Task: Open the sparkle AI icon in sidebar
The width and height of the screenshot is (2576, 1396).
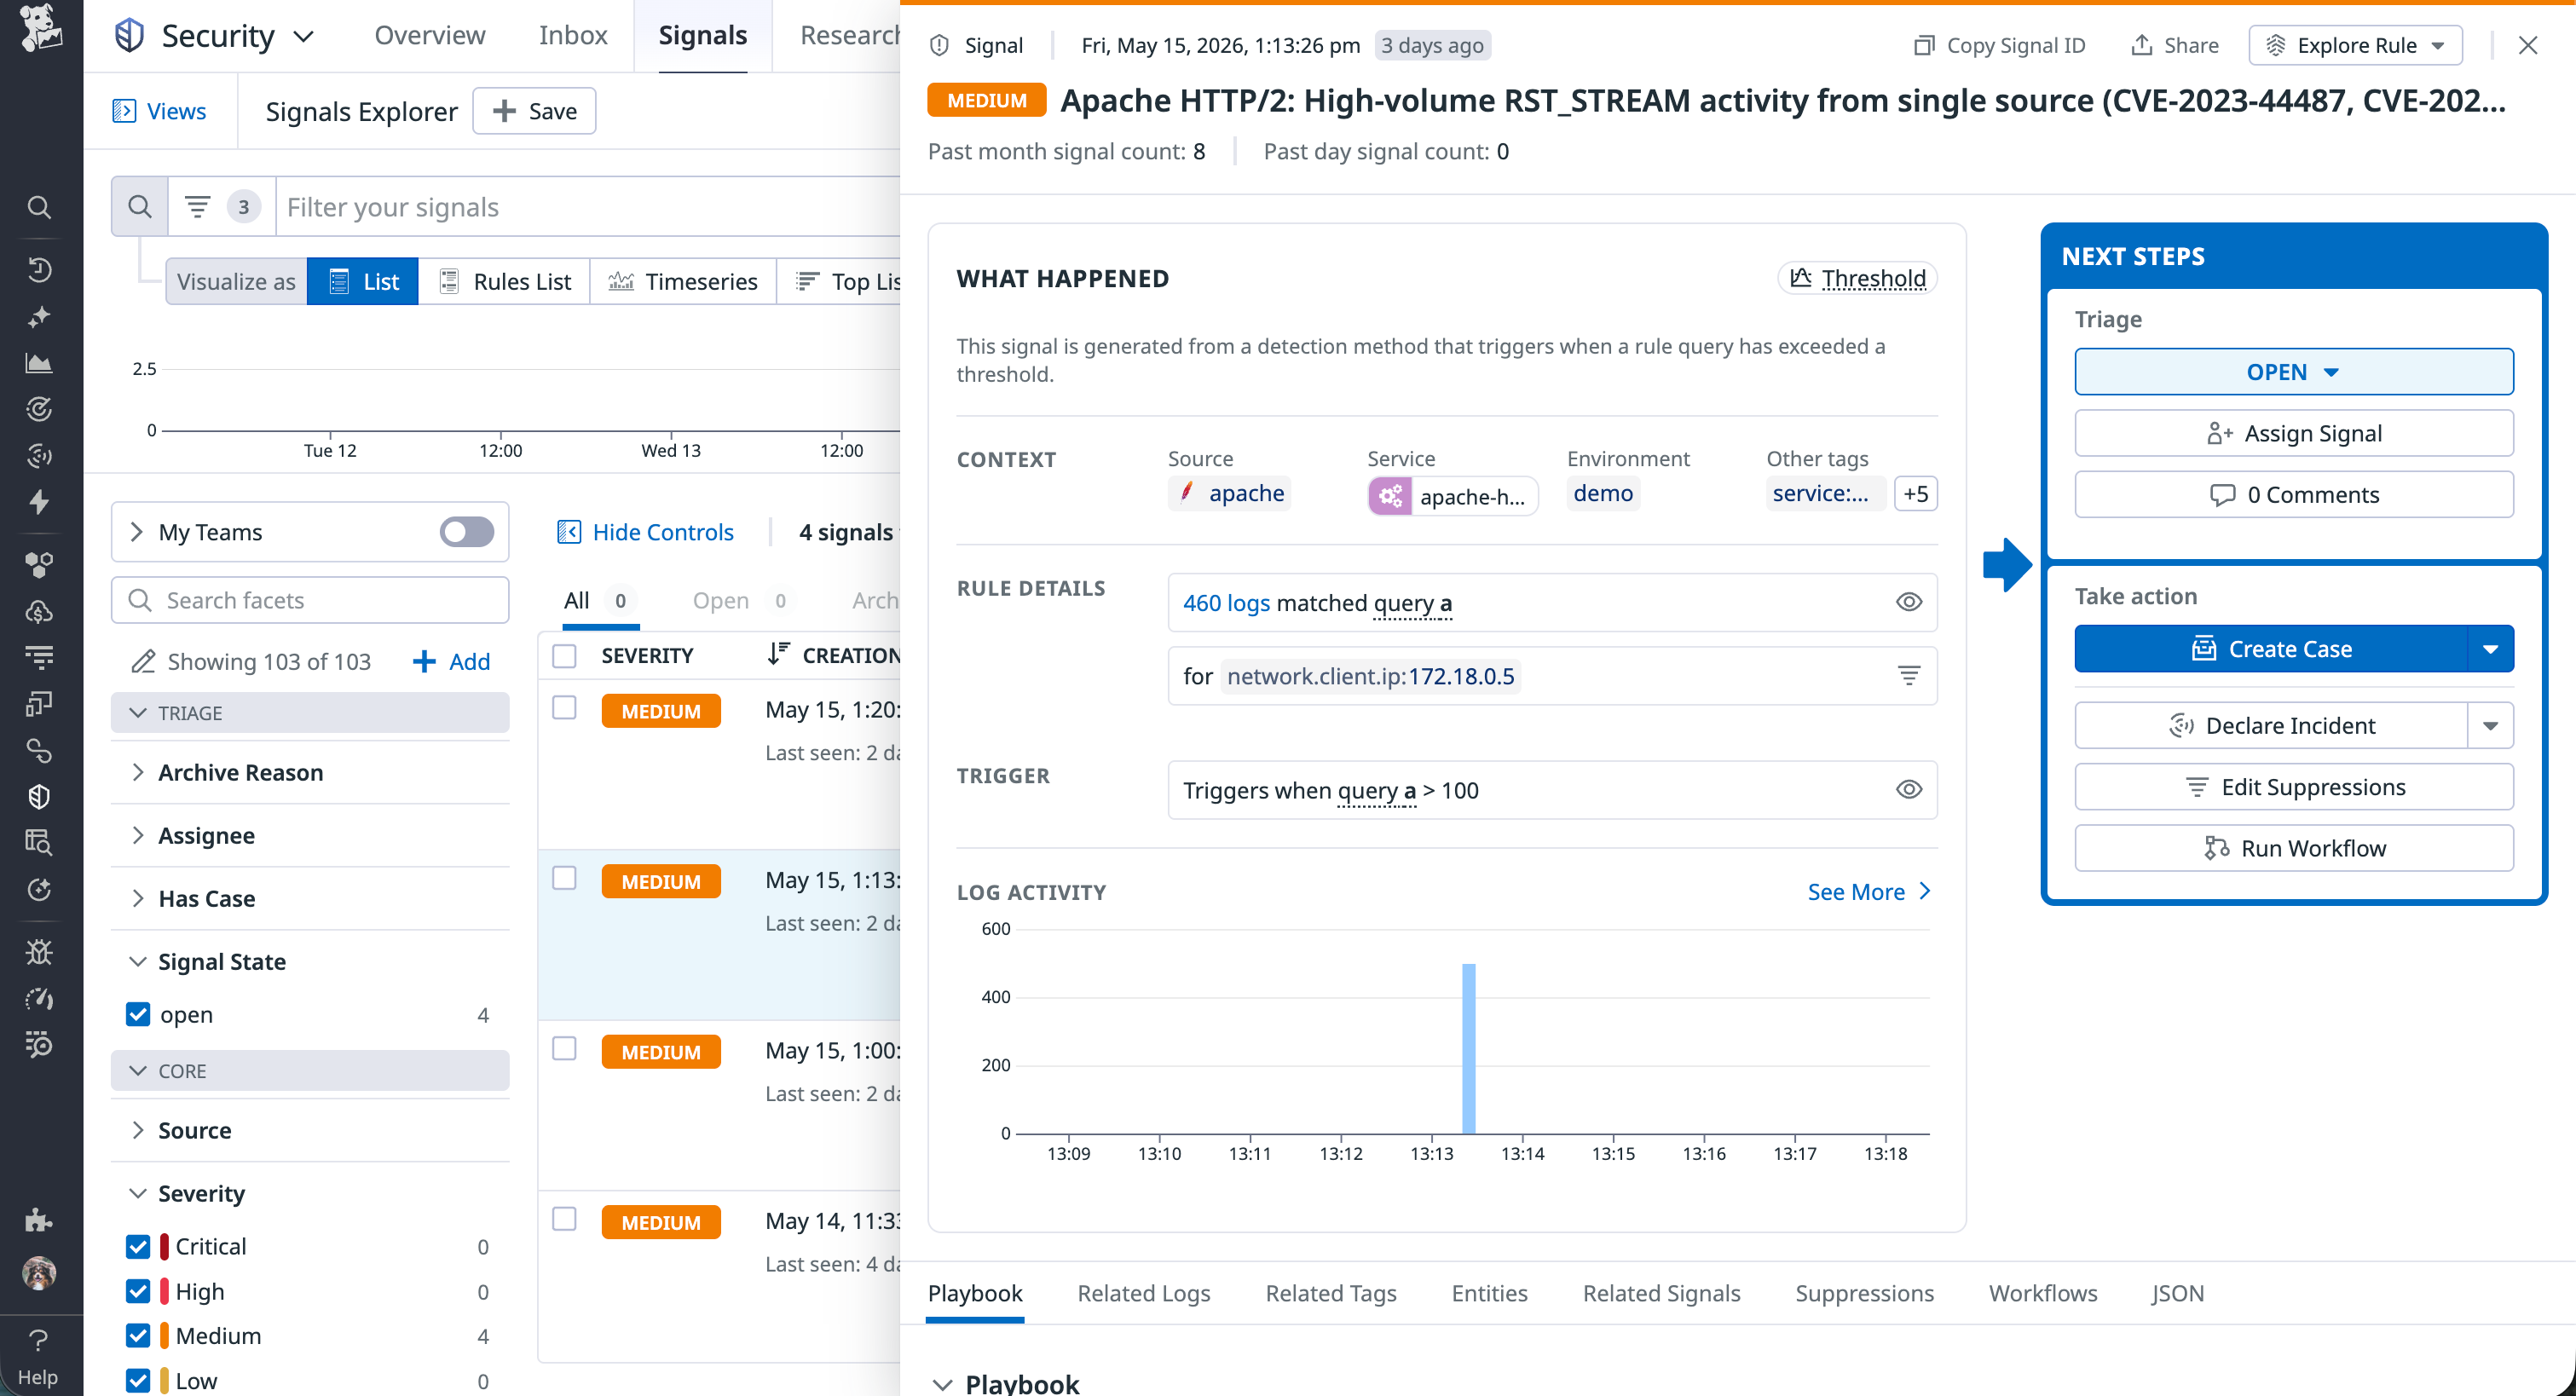Action: pyautogui.click(x=39, y=317)
